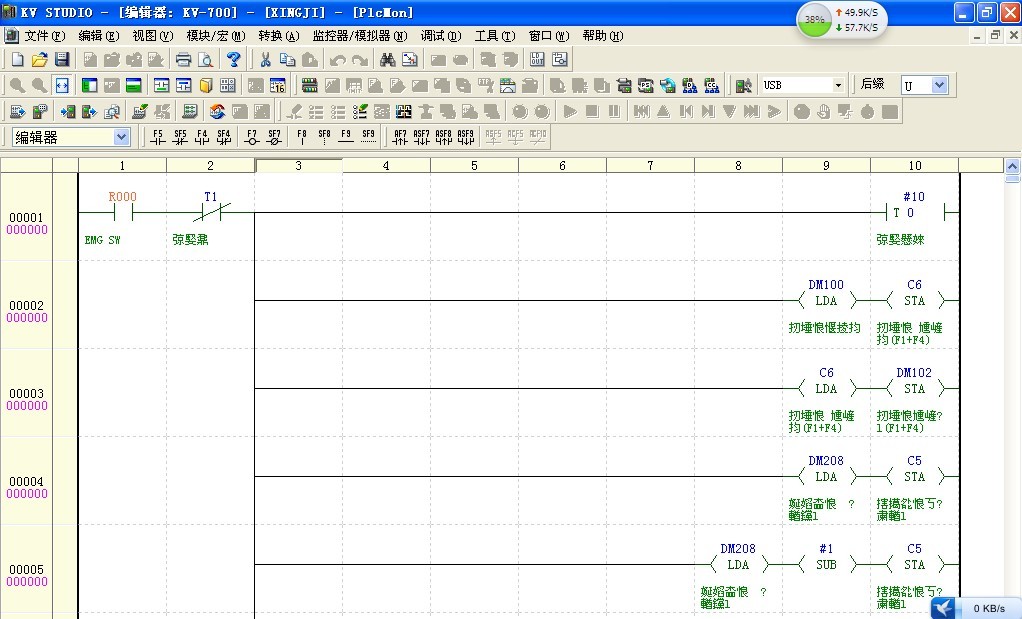
Task: Insert F4 parallel OR contact
Action: coord(202,137)
